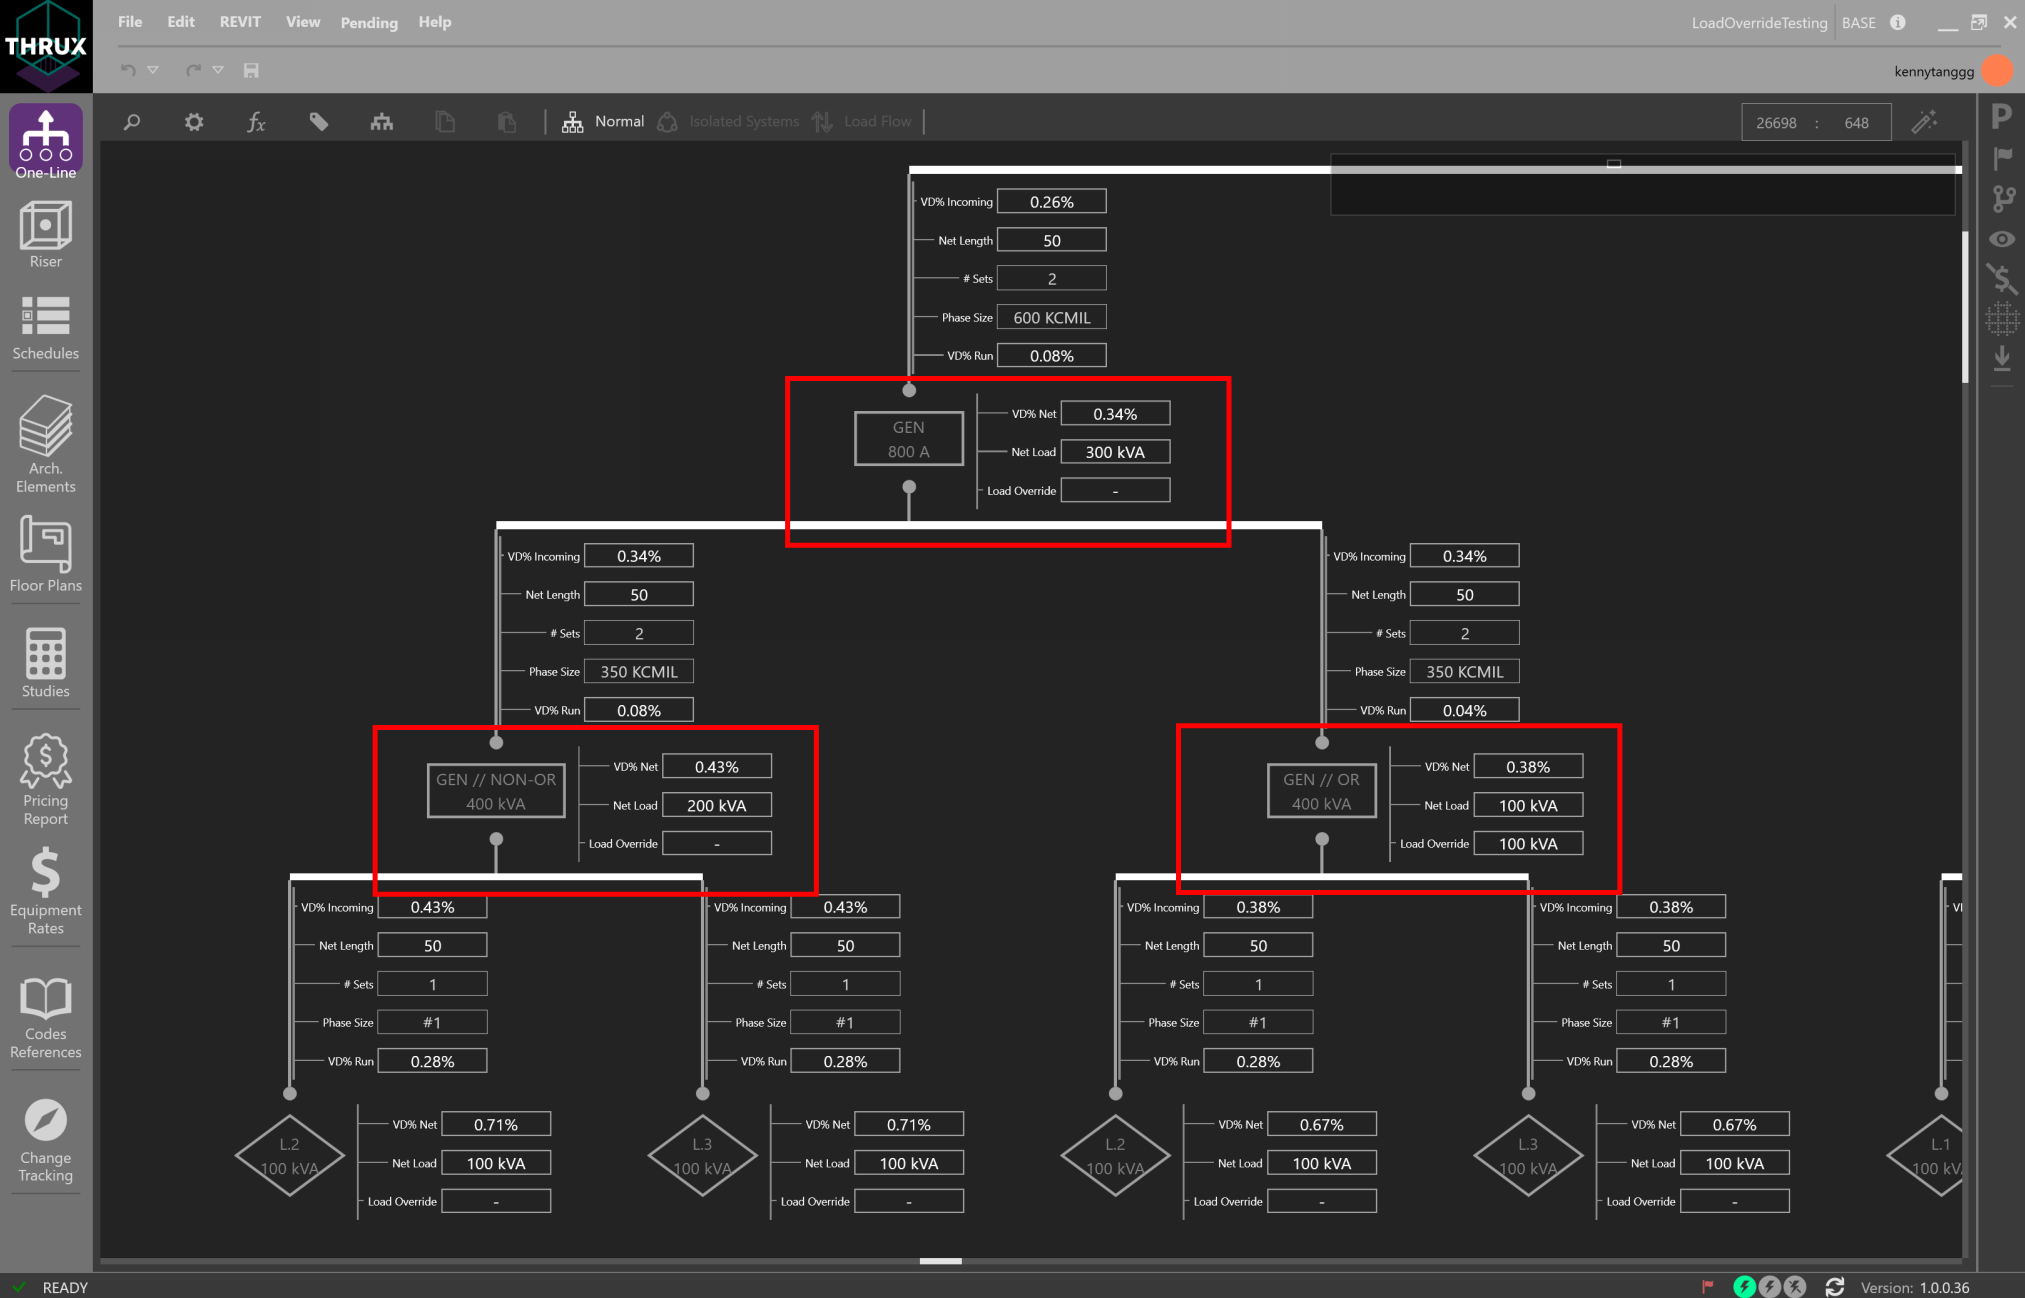Toggle the eye visibility icon
Viewport: 2025px width, 1298px height.
[2002, 239]
